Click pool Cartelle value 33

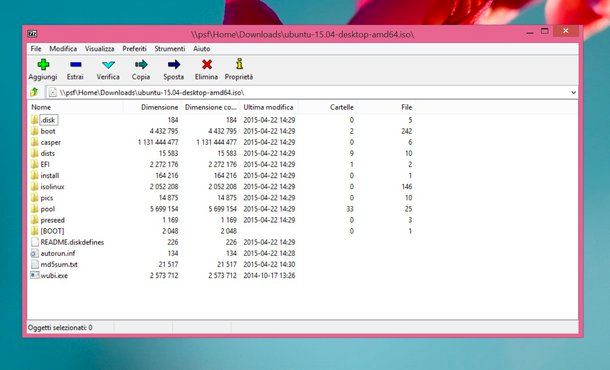pyautogui.click(x=350, y=209)
